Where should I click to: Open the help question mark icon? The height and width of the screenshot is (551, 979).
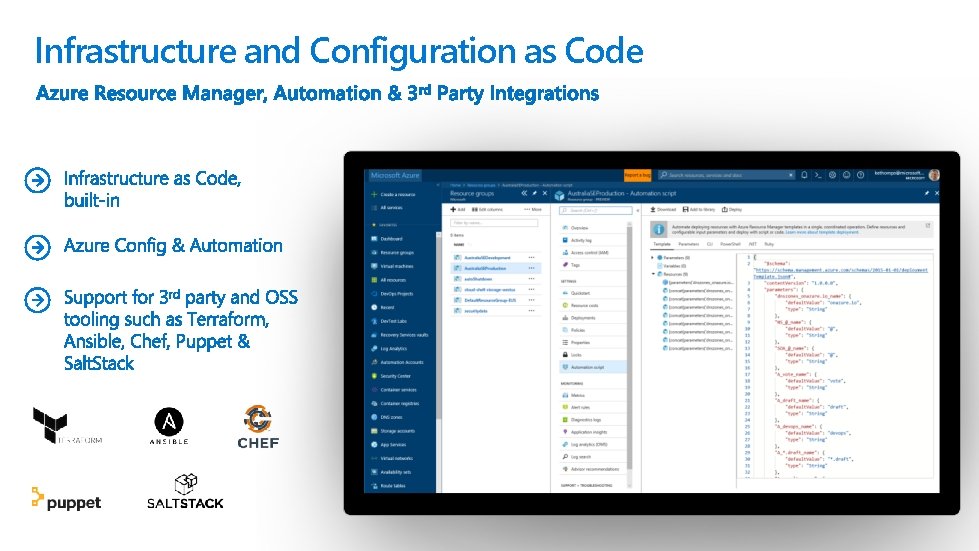[x=860, y=175]
